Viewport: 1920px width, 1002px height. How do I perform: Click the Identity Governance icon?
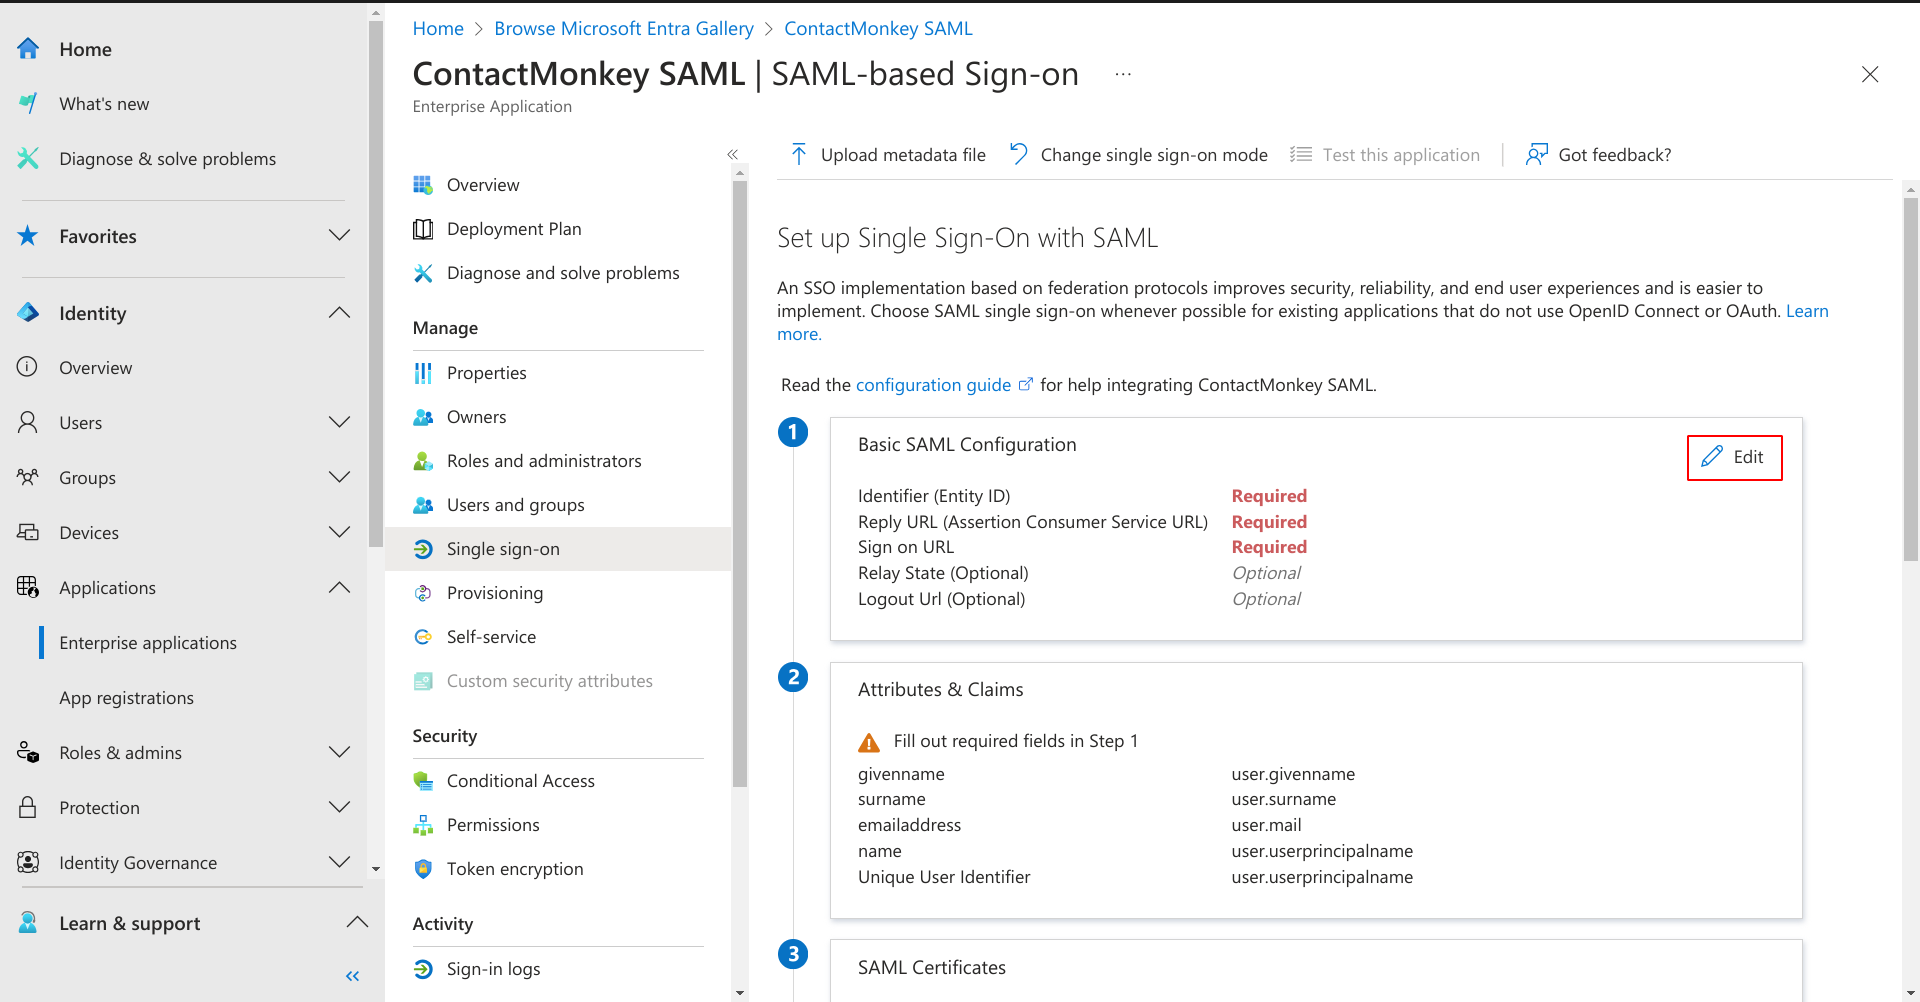[28, 862]
